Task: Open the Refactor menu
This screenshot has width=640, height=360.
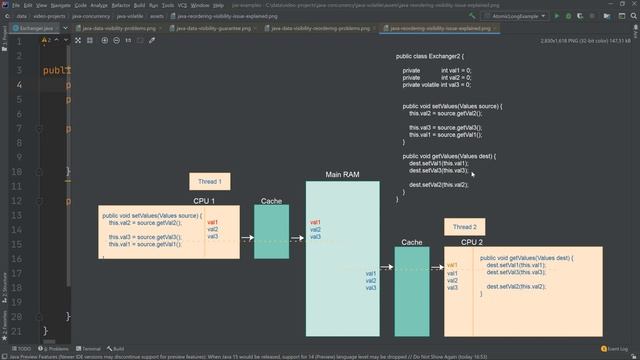Action: 120,5
